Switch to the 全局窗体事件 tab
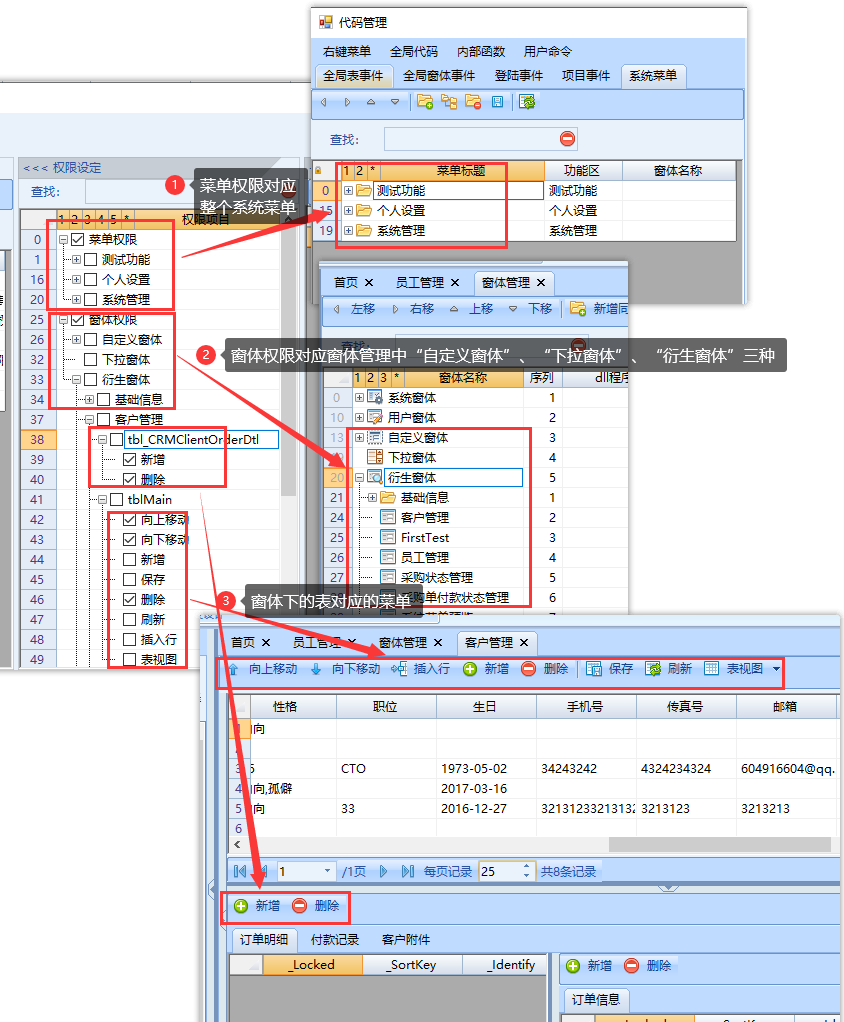 click(439, 76)
